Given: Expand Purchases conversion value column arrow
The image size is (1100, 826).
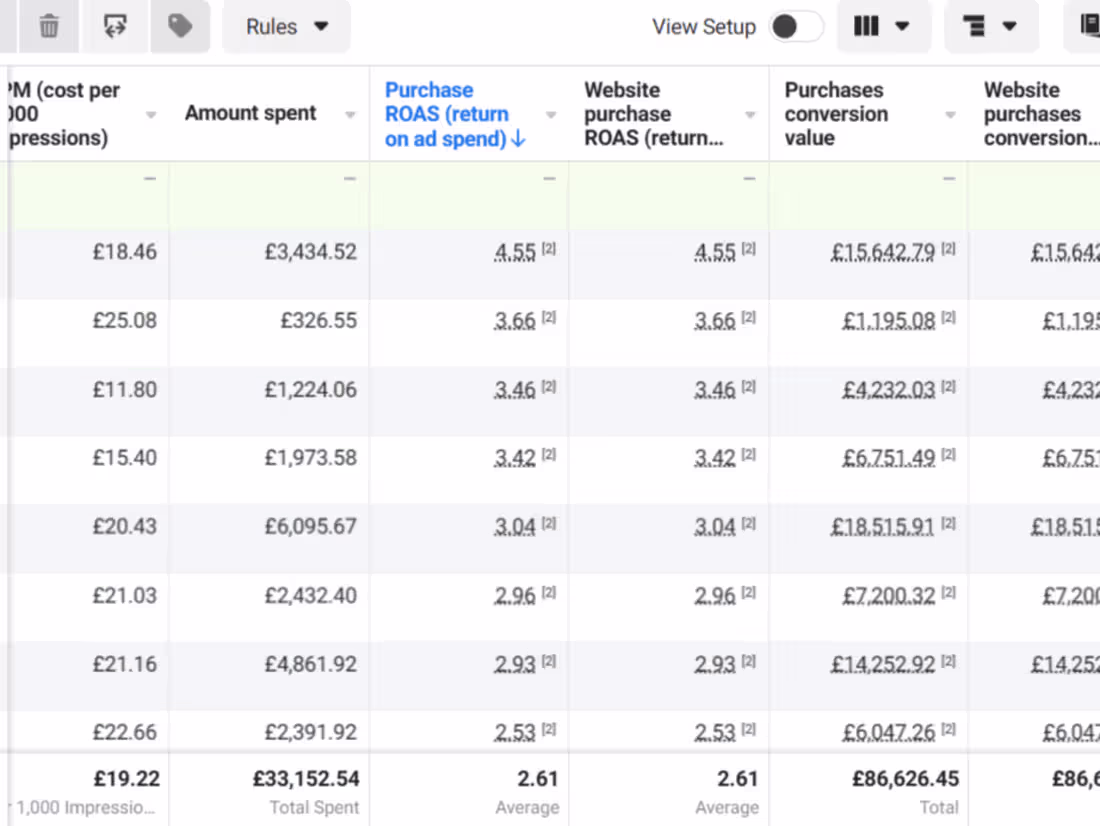Looking at the screenshot, I should (x=950, y=114).
